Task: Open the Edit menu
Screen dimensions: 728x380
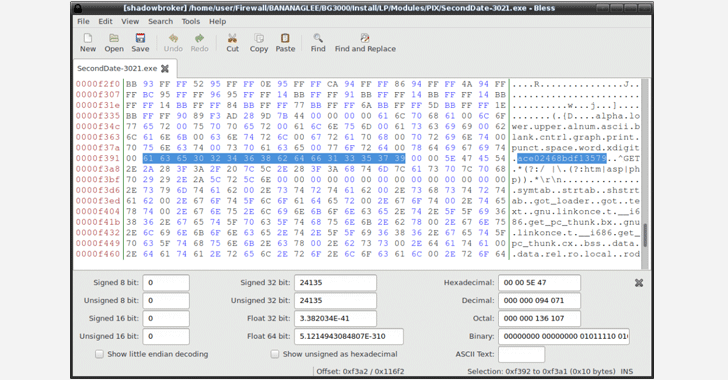Action: point(105,21)
